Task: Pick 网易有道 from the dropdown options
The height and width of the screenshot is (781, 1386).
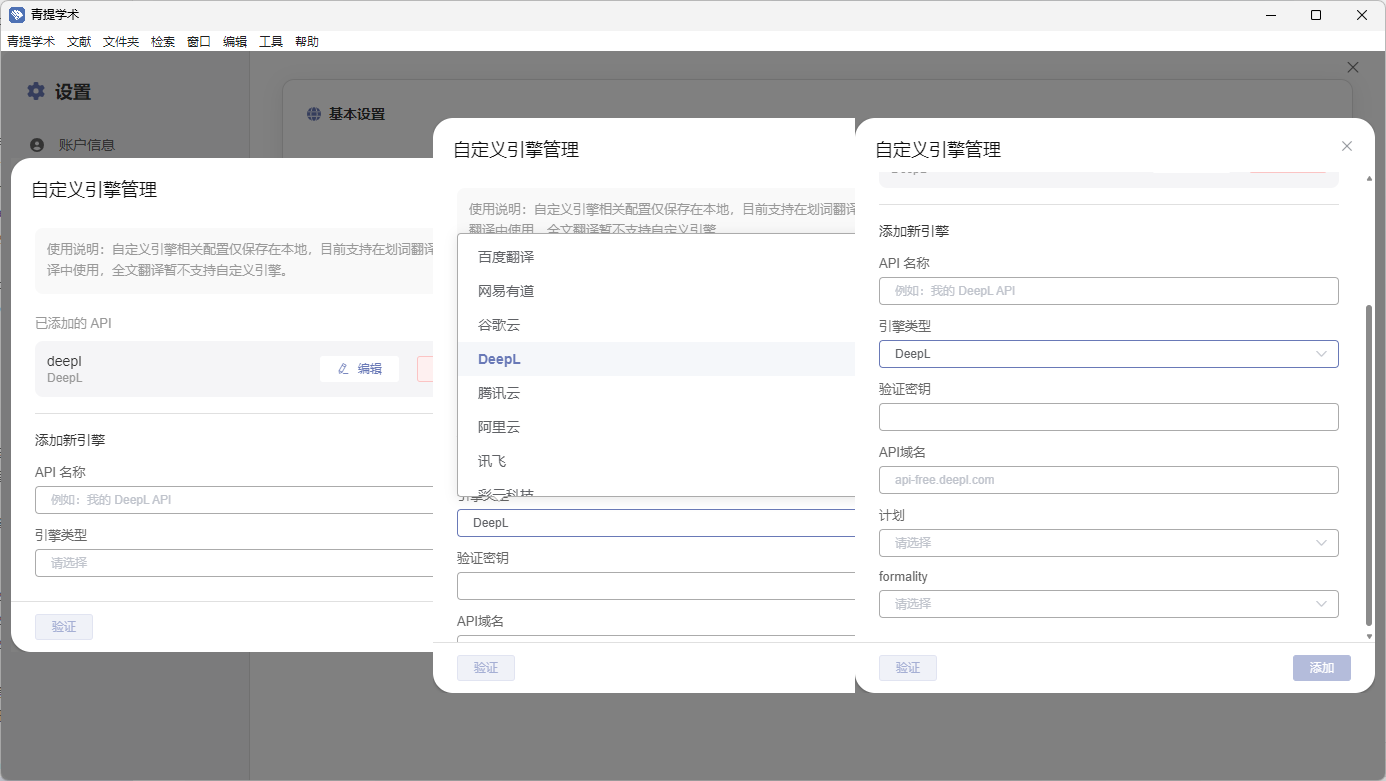Action: point(506,291)
